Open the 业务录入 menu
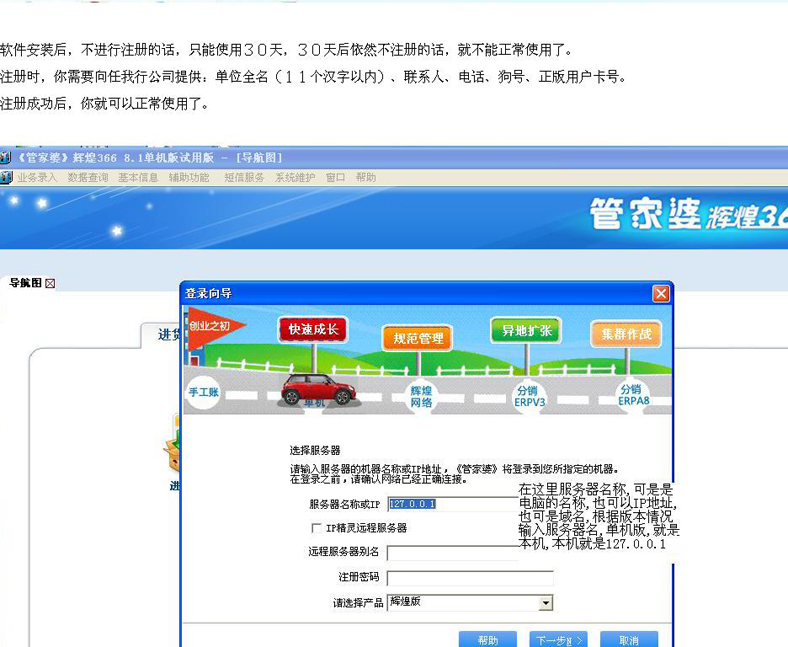Screen dimensions: 788x647 (37, 177)
